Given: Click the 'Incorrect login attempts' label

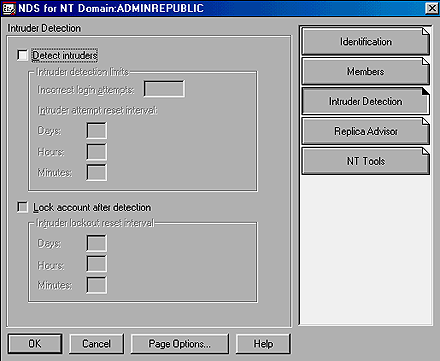Looking at the screenshot, I should [86, 90].
